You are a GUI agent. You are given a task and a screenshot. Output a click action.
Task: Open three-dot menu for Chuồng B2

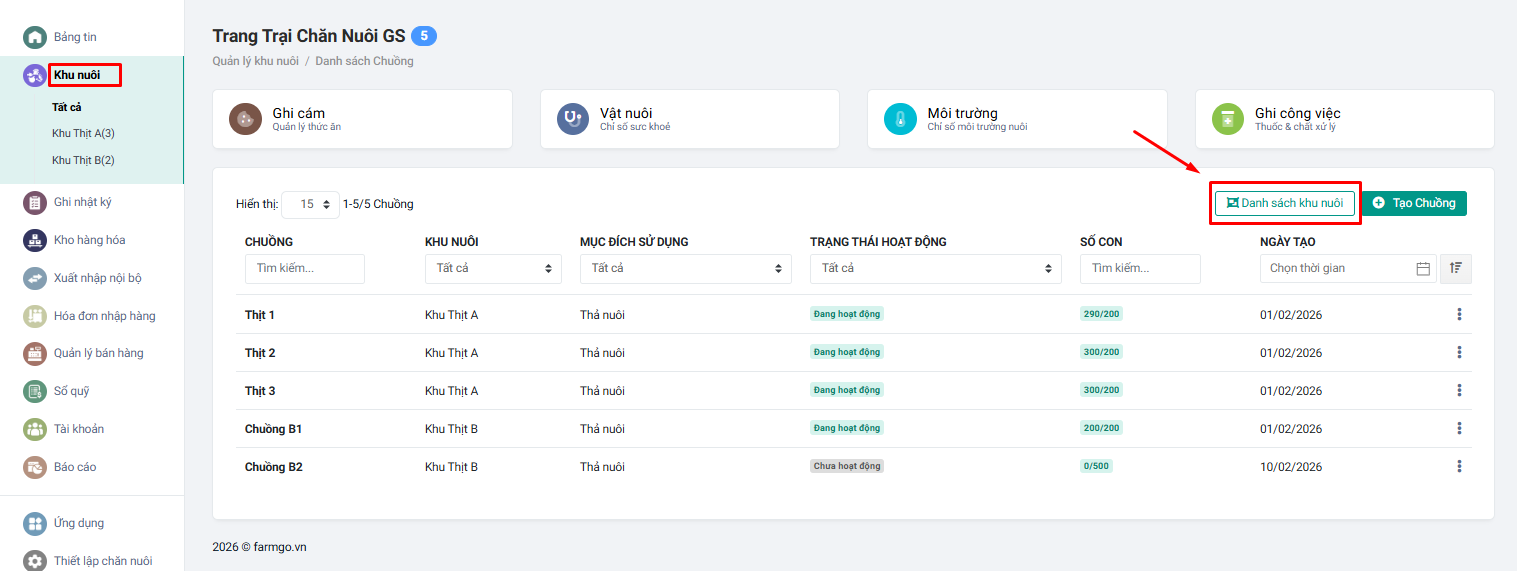tap(1459, 466)
